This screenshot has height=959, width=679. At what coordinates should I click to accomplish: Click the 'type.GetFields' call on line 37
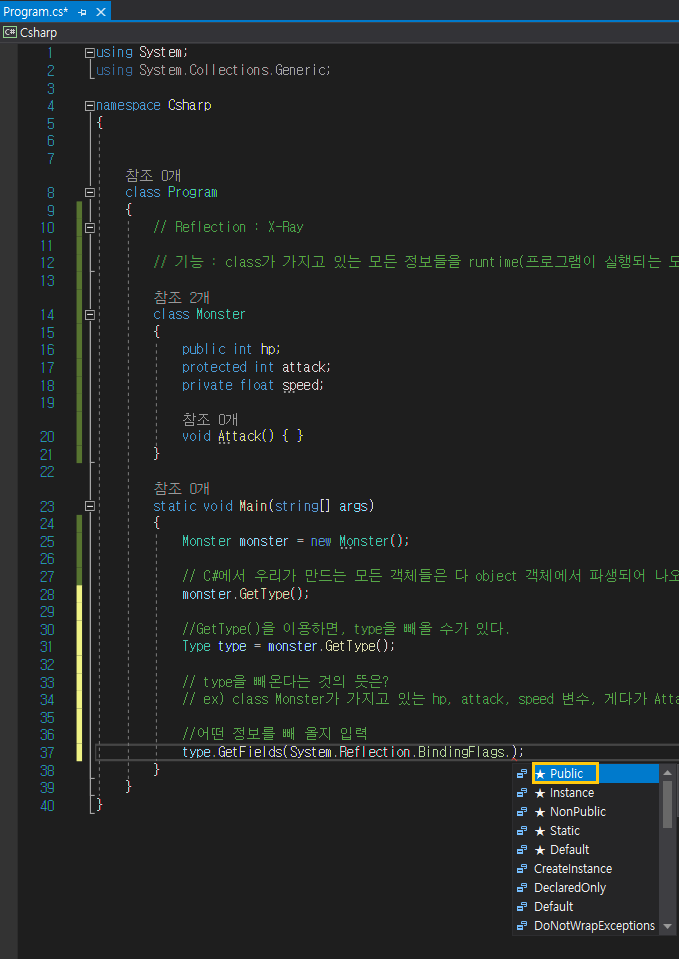[x=232, y=752]
